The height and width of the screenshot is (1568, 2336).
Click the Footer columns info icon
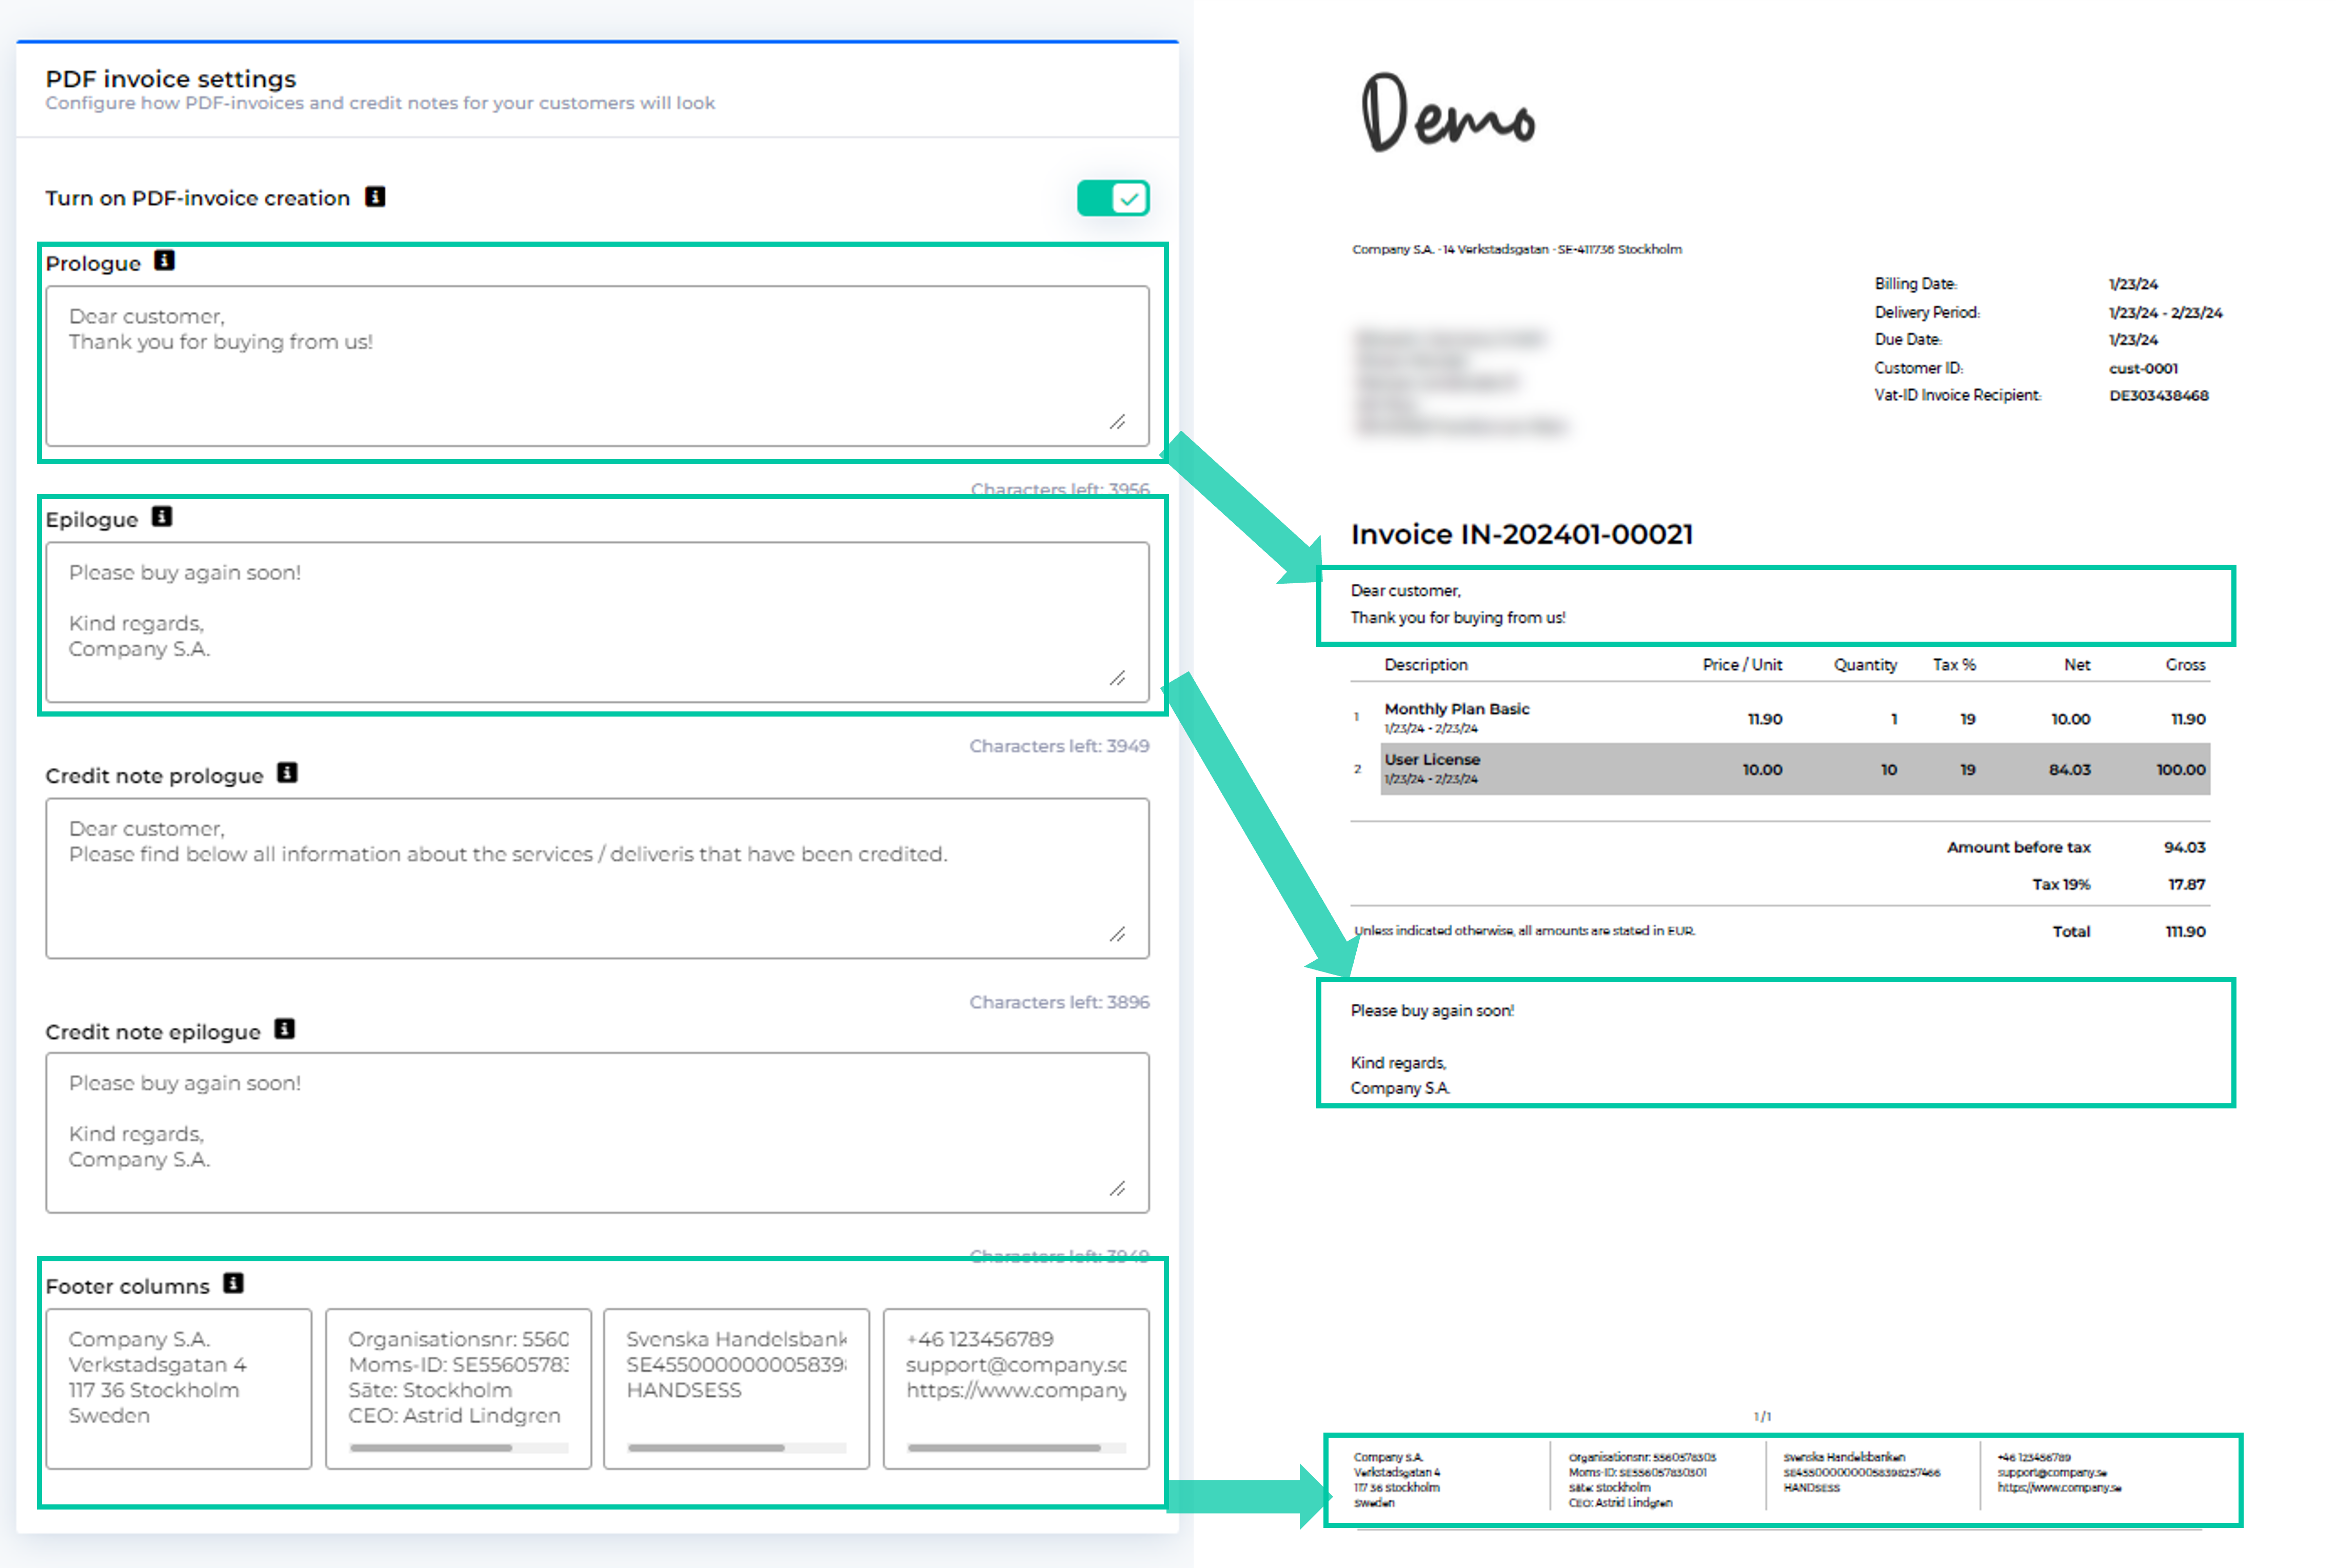coord(233,1283)
